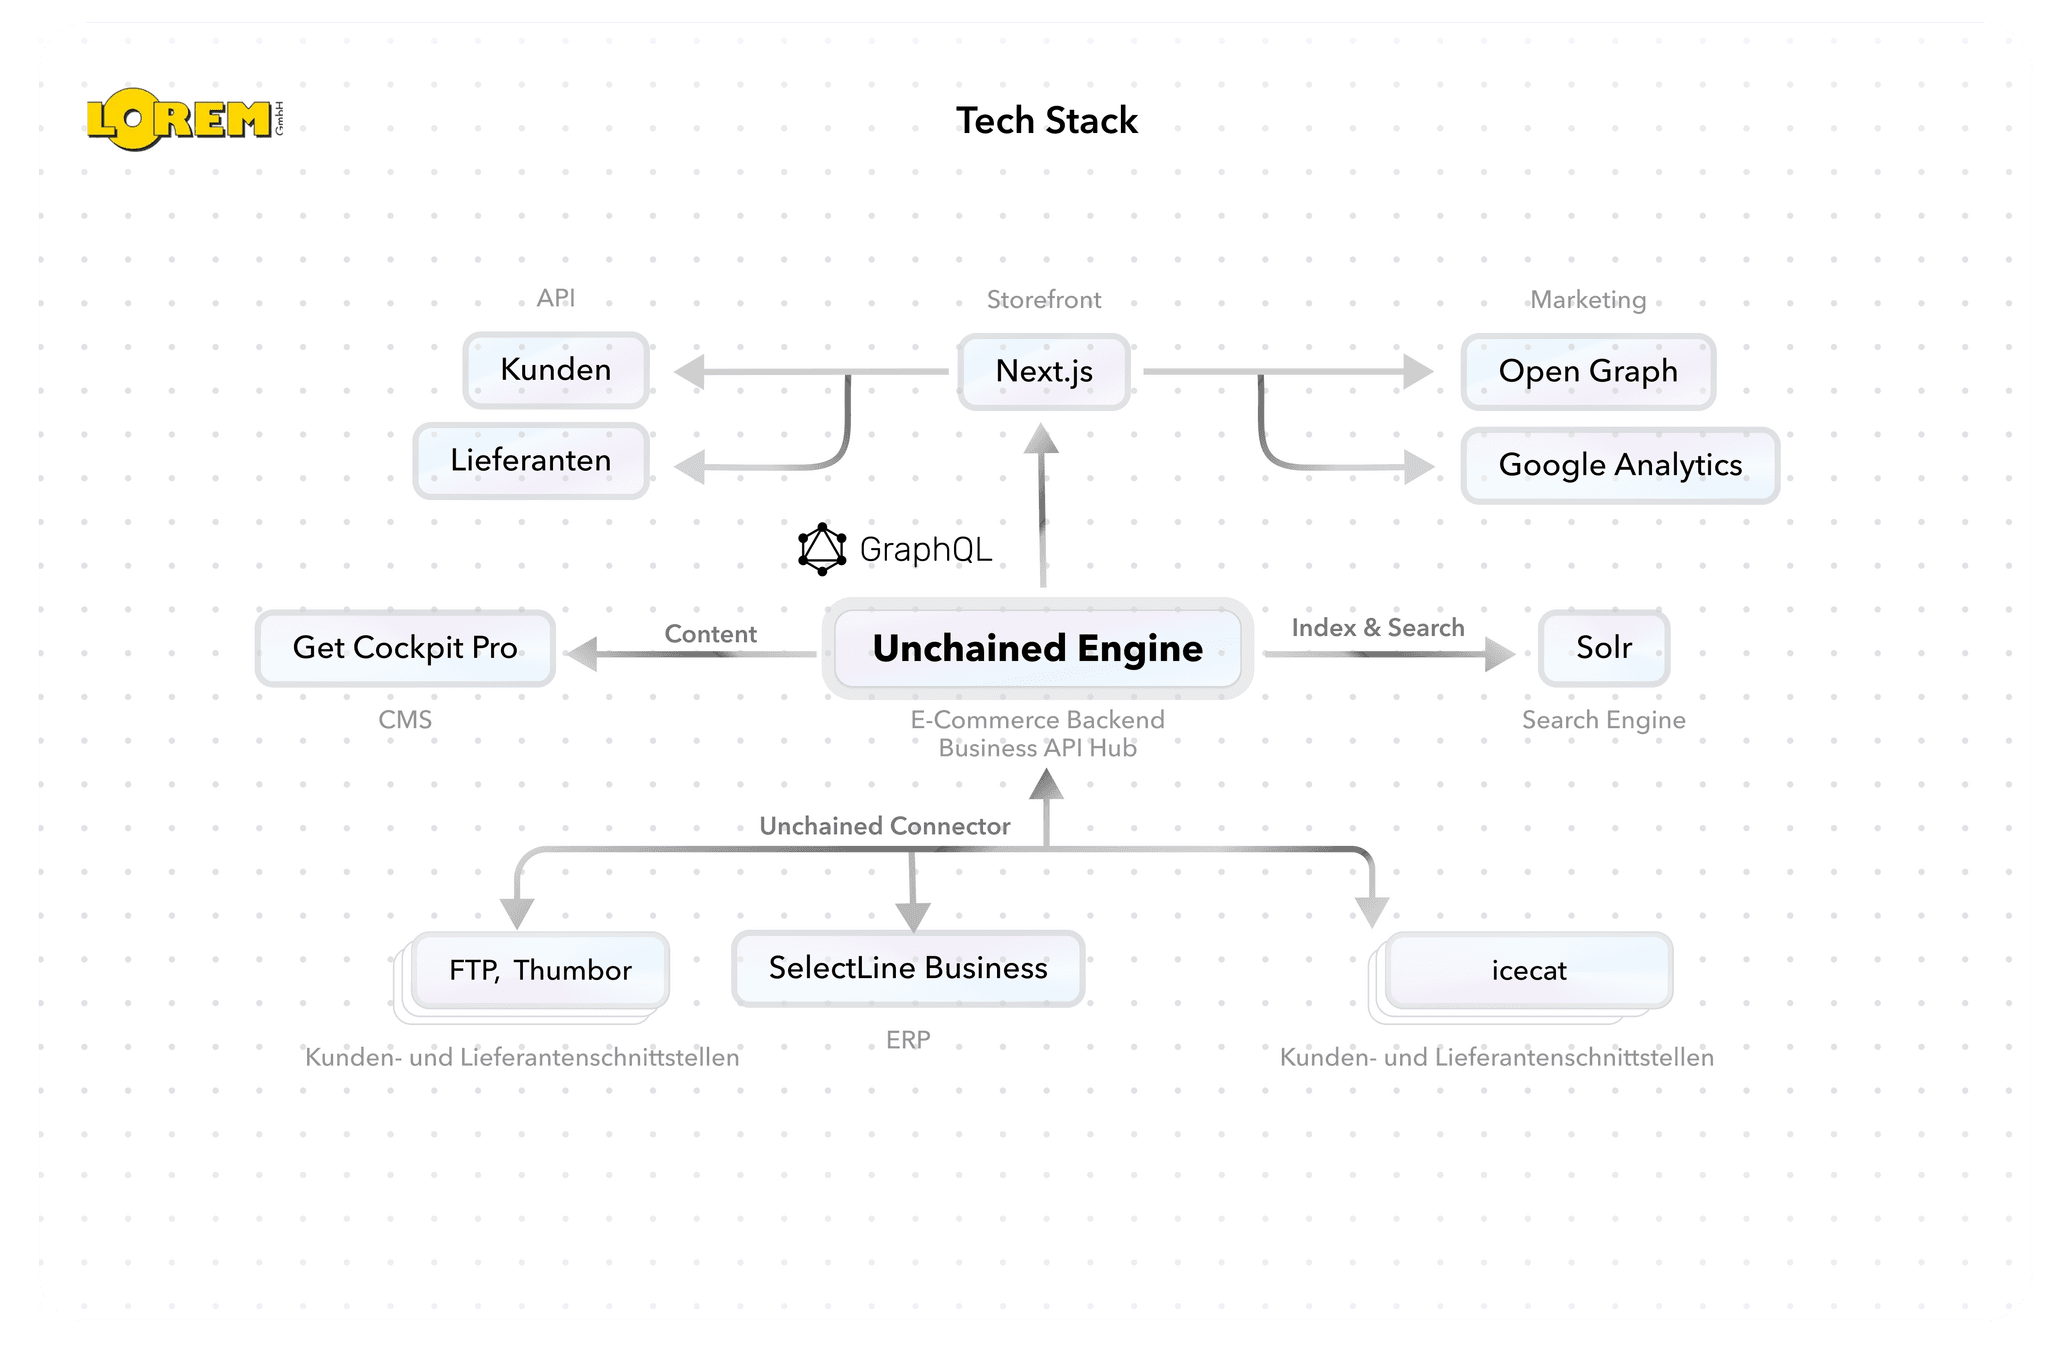The width and height of the screenshot is (2048, 1347).
Task: Click the API label above Kunden
Action: tap(556, 298)
